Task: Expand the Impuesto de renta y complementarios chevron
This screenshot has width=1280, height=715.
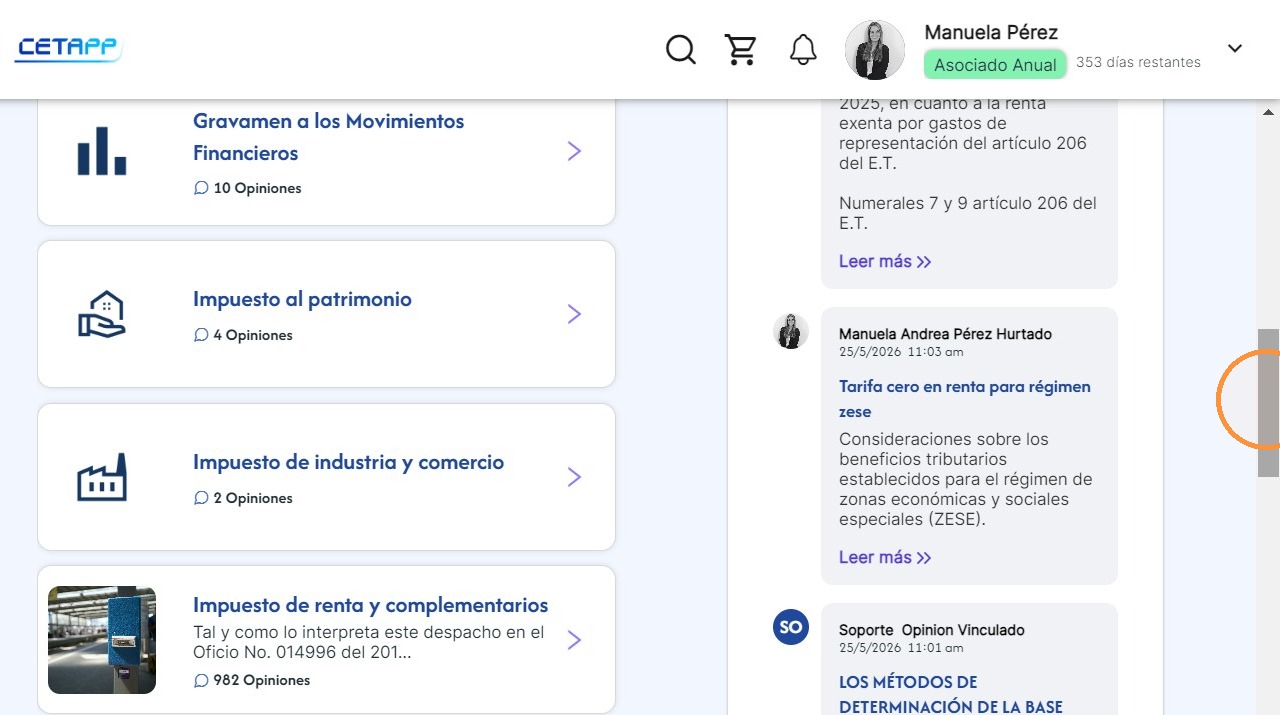Action: [574, 640]
